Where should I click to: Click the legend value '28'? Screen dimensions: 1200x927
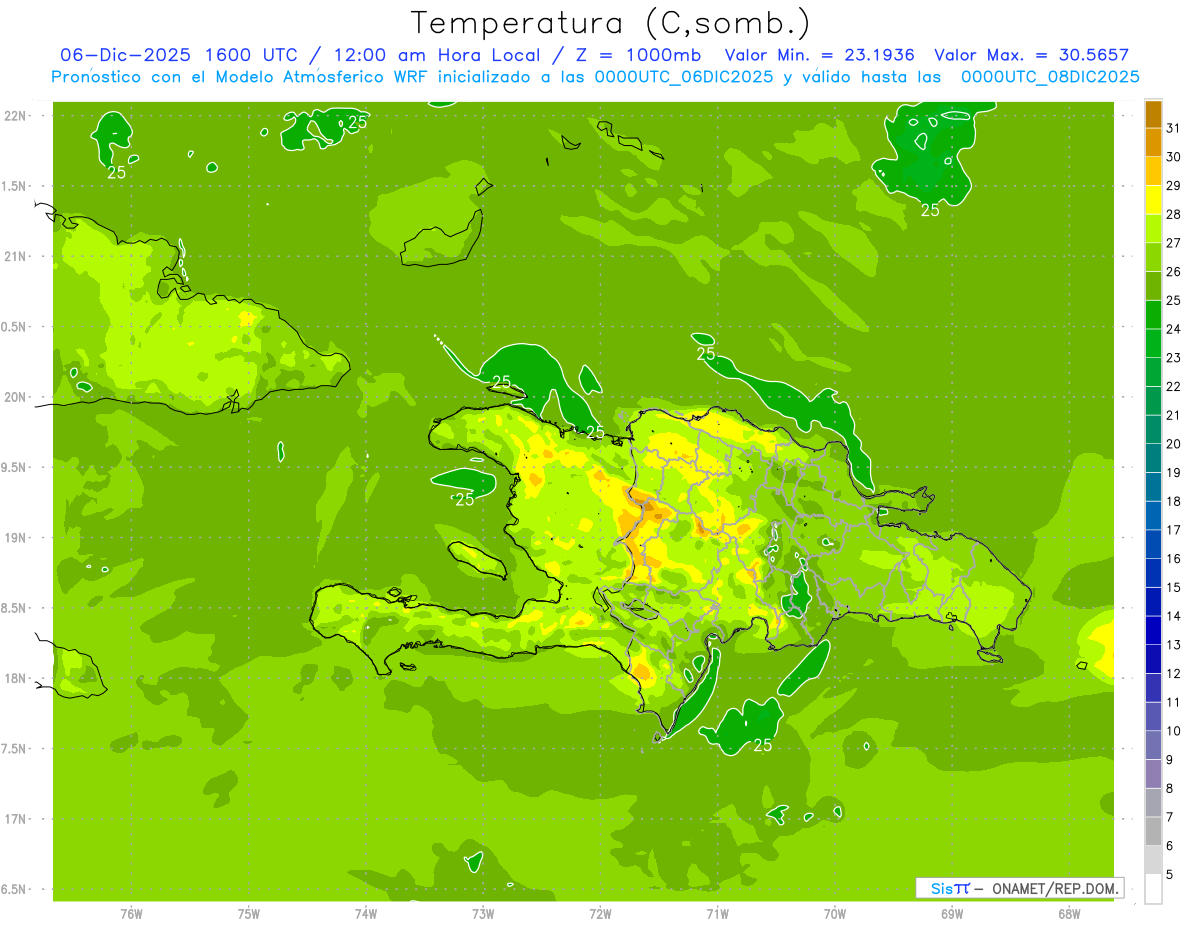click(1174, 214)
